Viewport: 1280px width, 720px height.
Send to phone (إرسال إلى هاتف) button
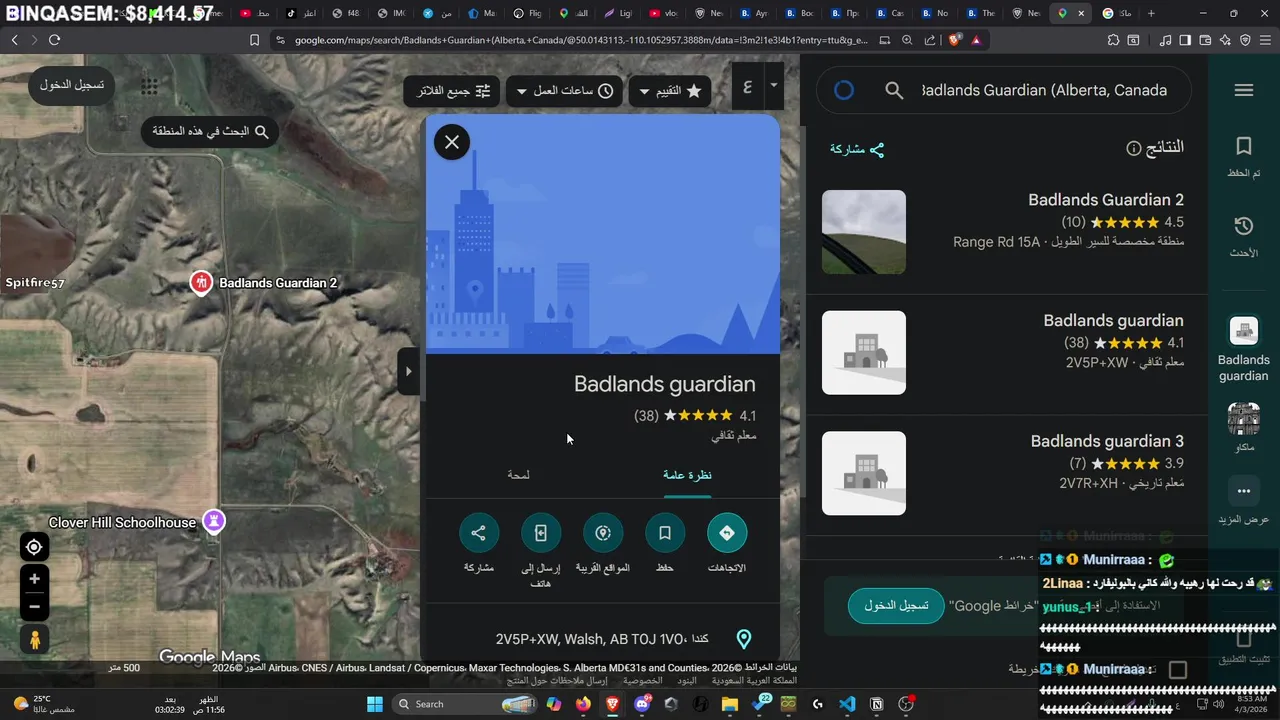pyautogui.click(x=541, y=533)
